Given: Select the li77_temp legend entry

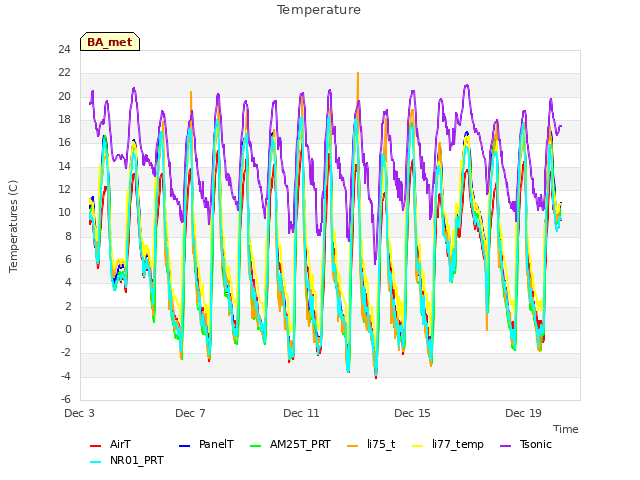Looking at the screenshot, I should coord(448,444).
